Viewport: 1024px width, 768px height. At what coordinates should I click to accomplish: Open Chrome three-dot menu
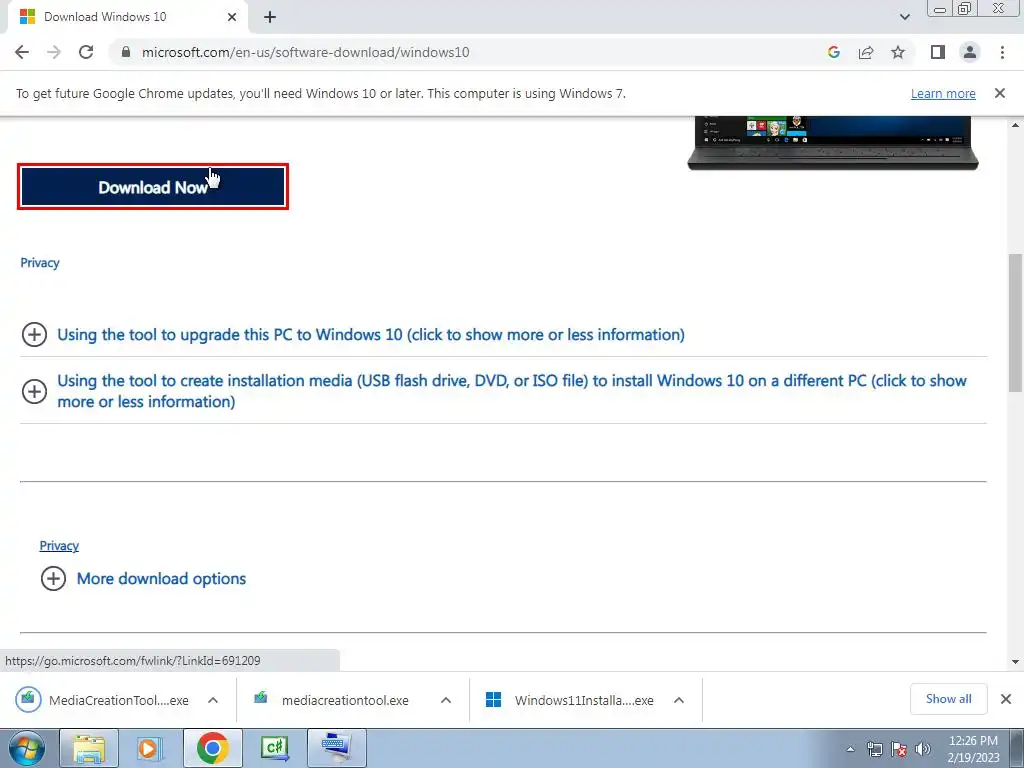[1002, 52]
